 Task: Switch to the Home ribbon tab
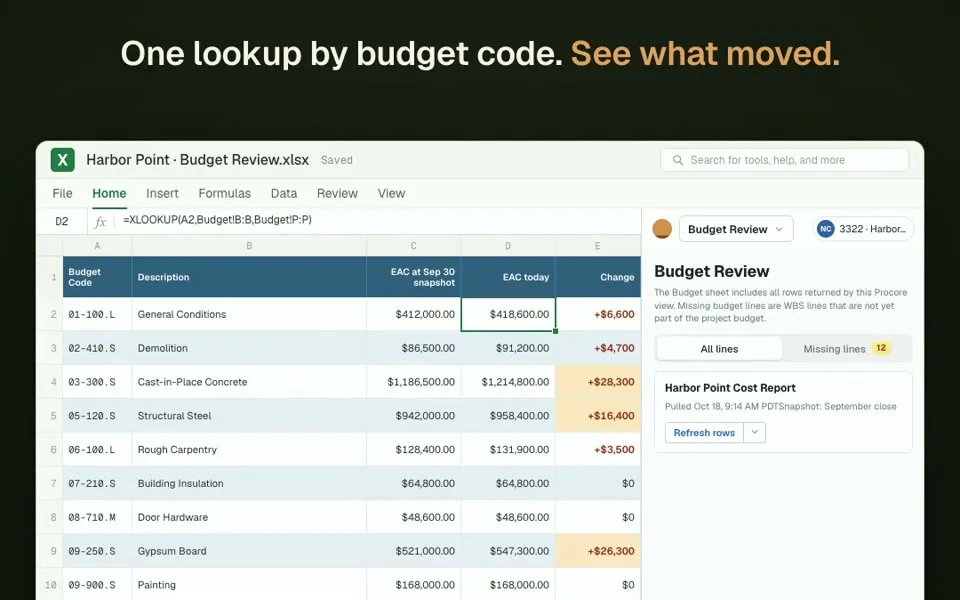[109, 193]
